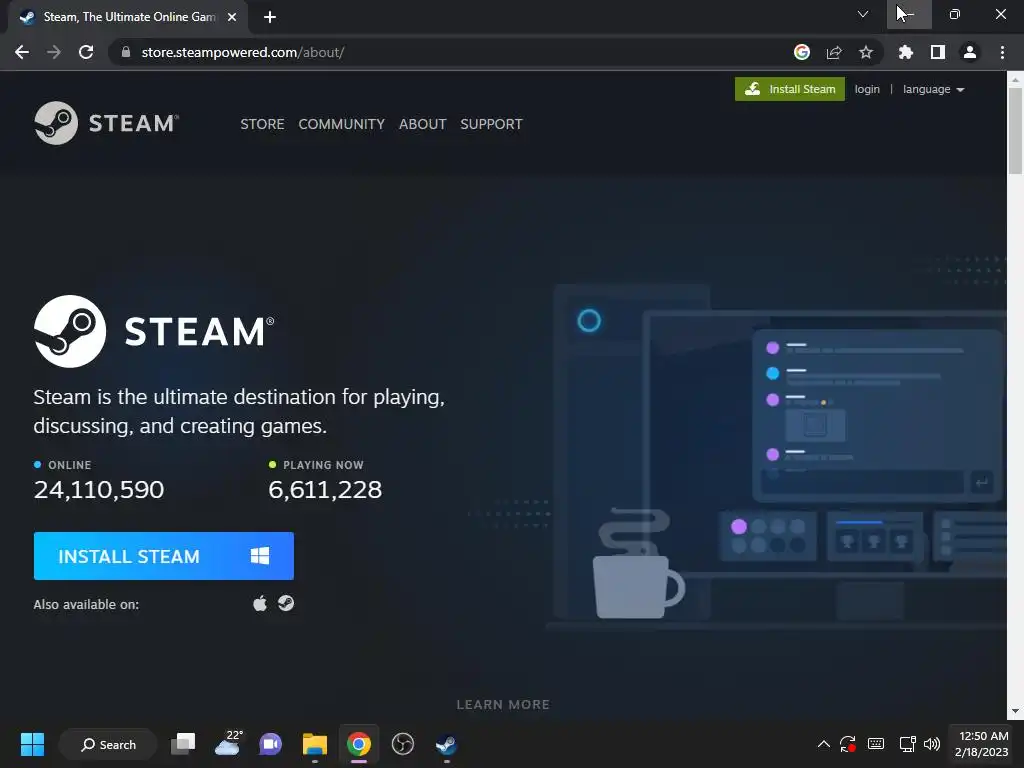
Task: Open File Explorer from the taskbar
Action: [x=315, y=744]
